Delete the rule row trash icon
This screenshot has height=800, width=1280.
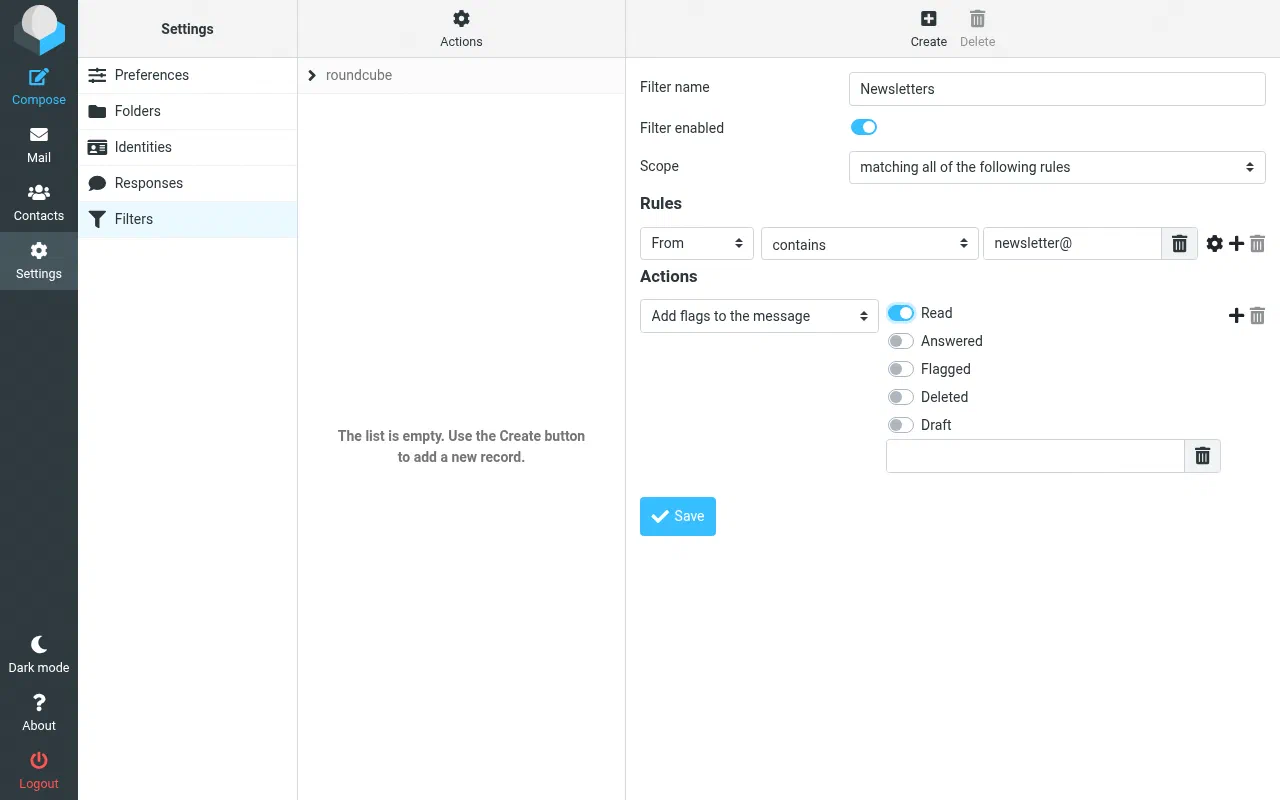(x=1258, y=243)
